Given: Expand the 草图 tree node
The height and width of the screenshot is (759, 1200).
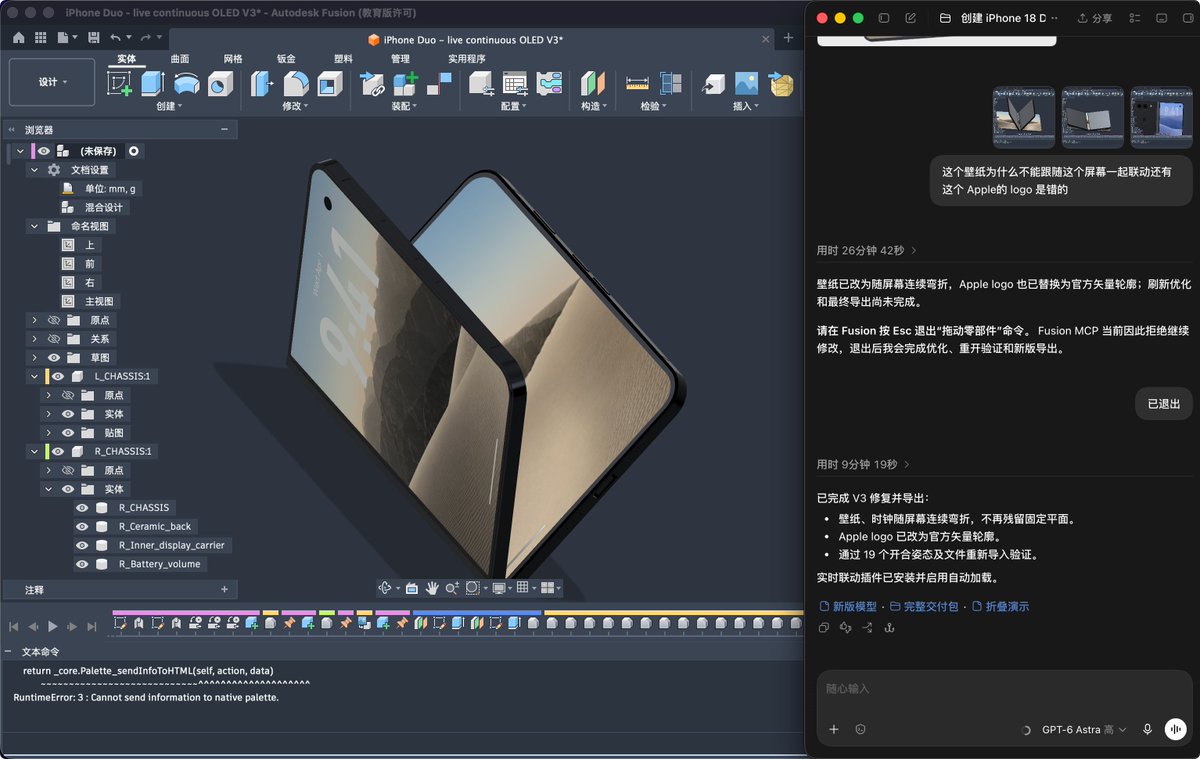Looking at the screenshot, I should 34,357.
